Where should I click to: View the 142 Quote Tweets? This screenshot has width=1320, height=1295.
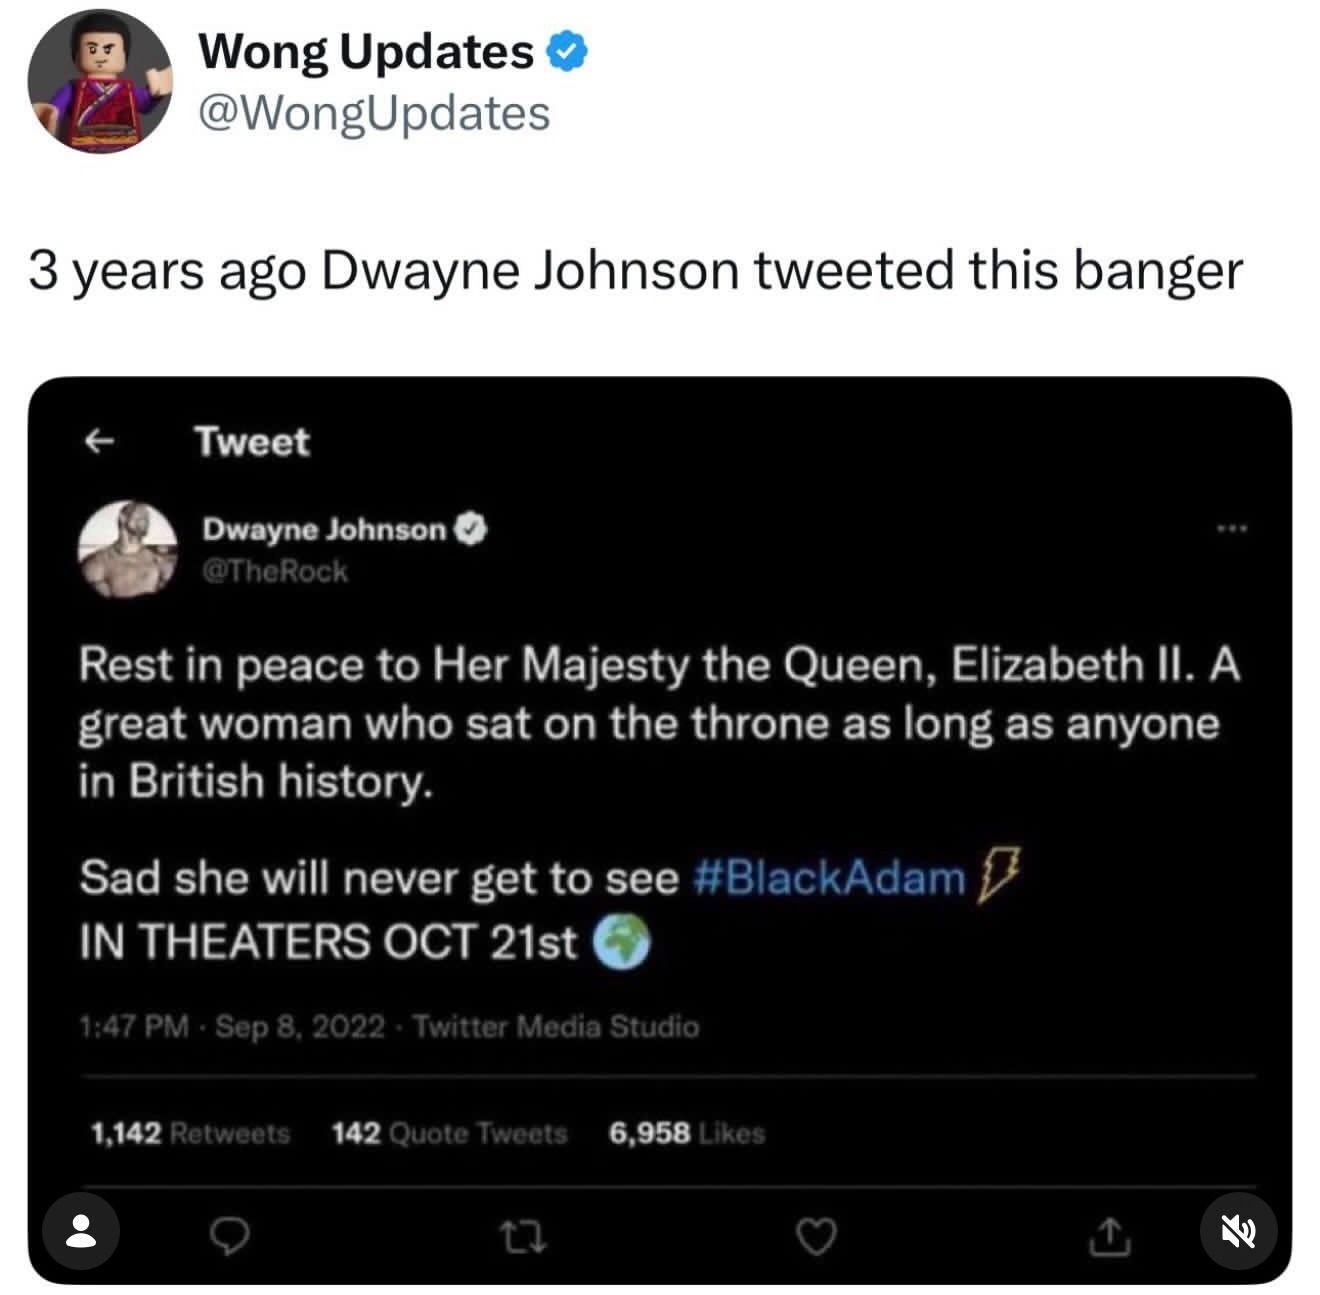[449, 1133]
